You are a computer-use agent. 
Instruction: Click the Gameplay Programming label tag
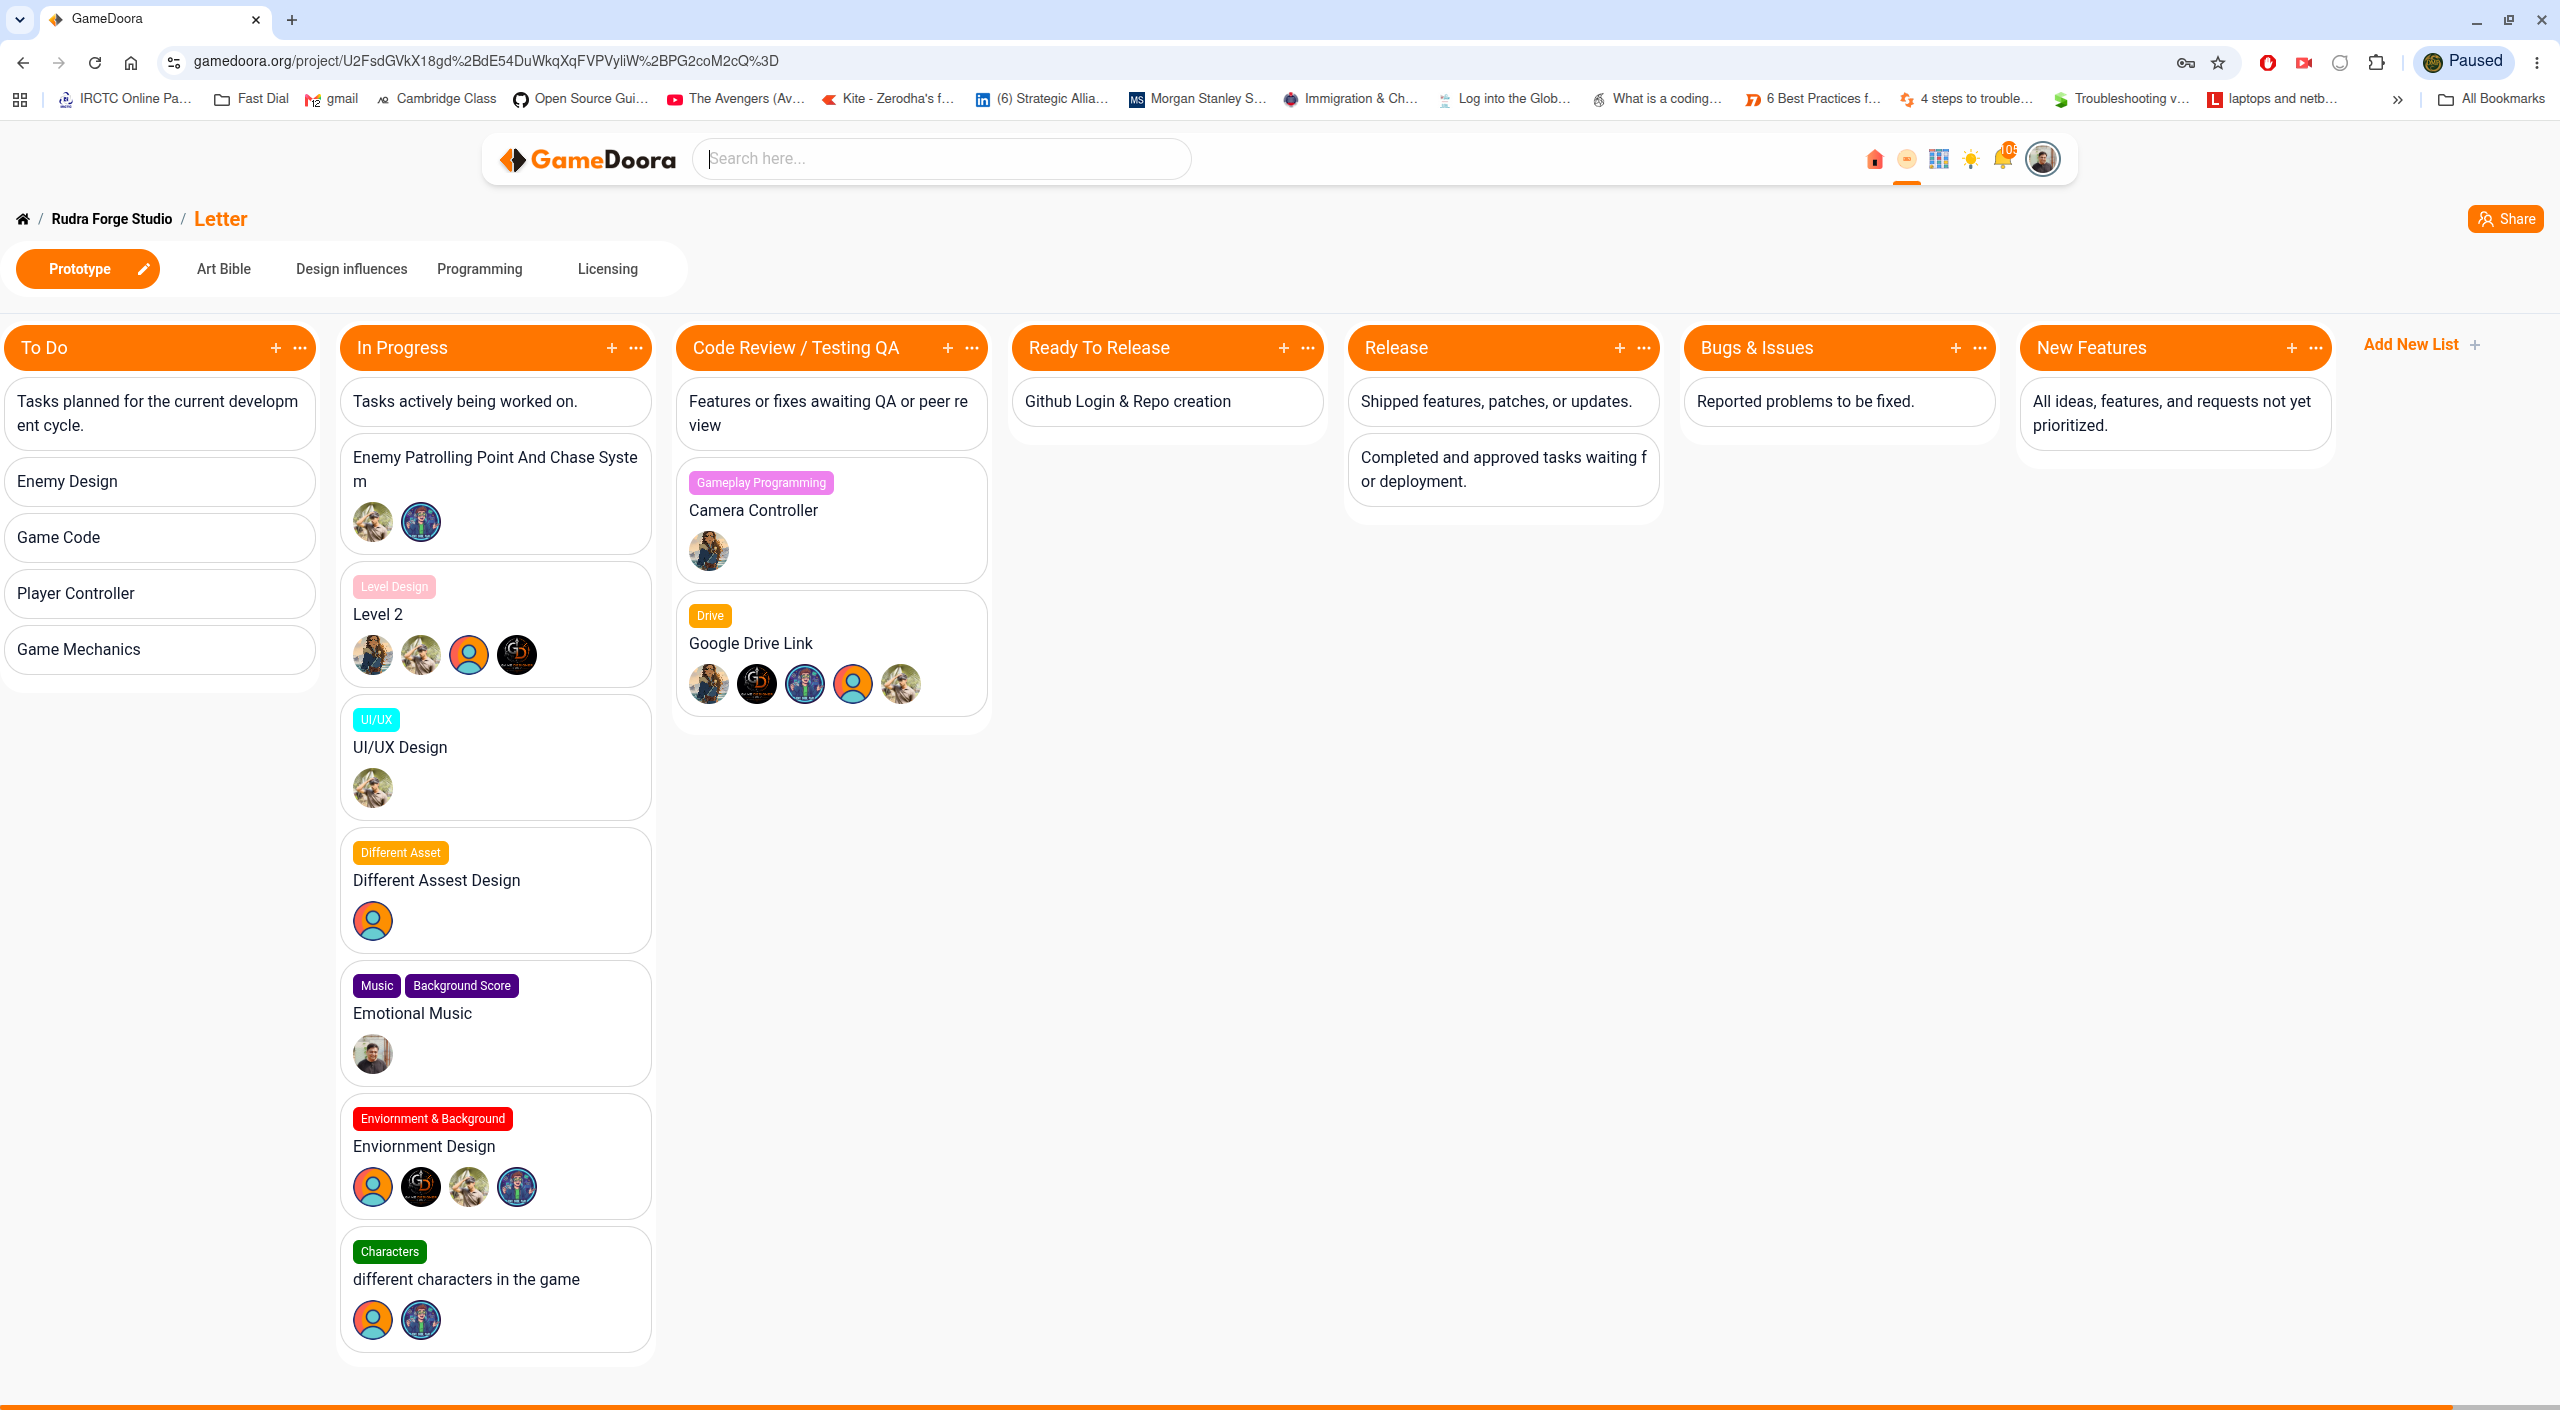761,483
